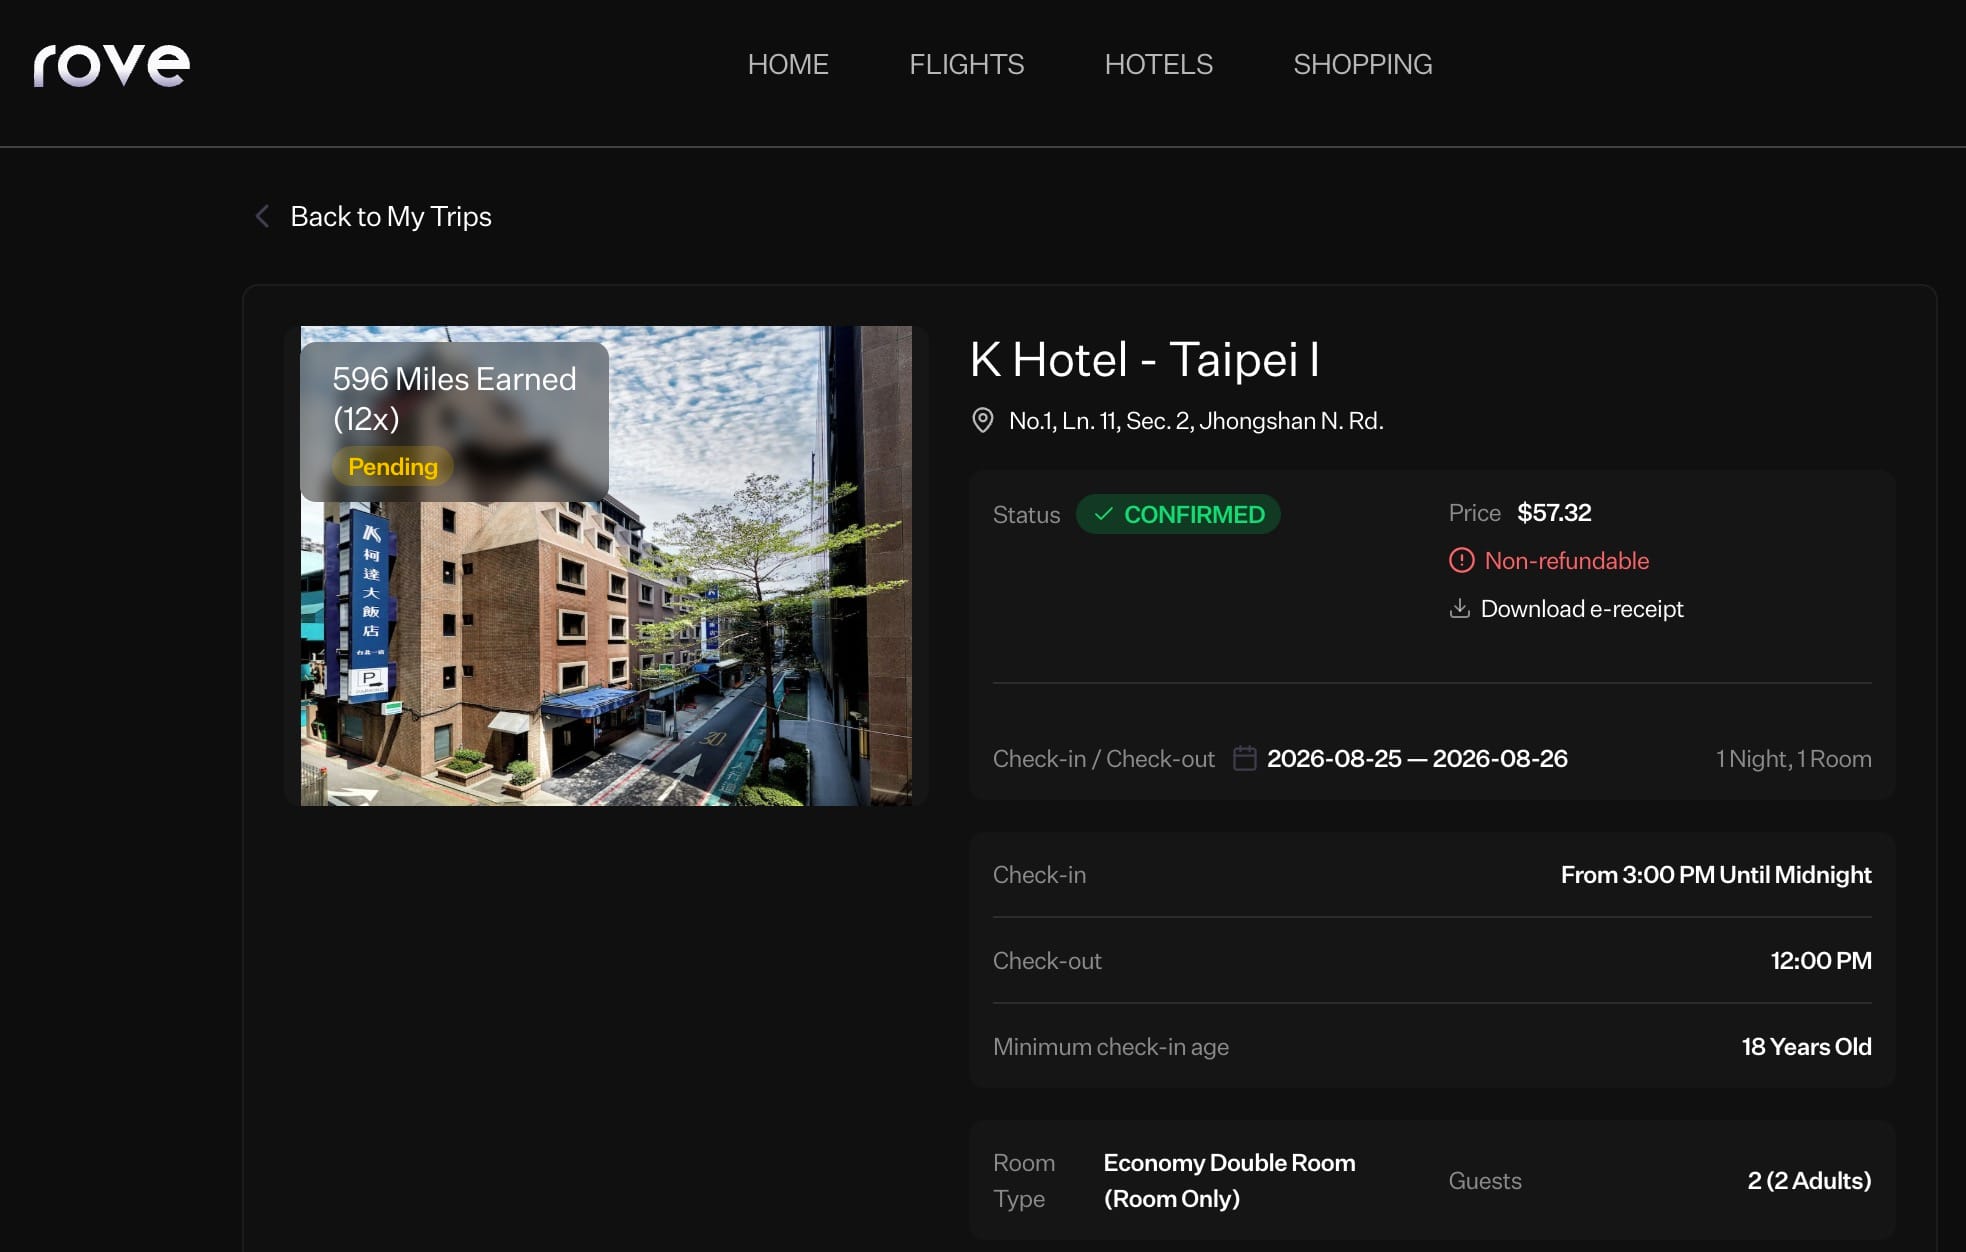
Task: Click the checkmark in the Confirmed badge
Action: click(1103, 514)
